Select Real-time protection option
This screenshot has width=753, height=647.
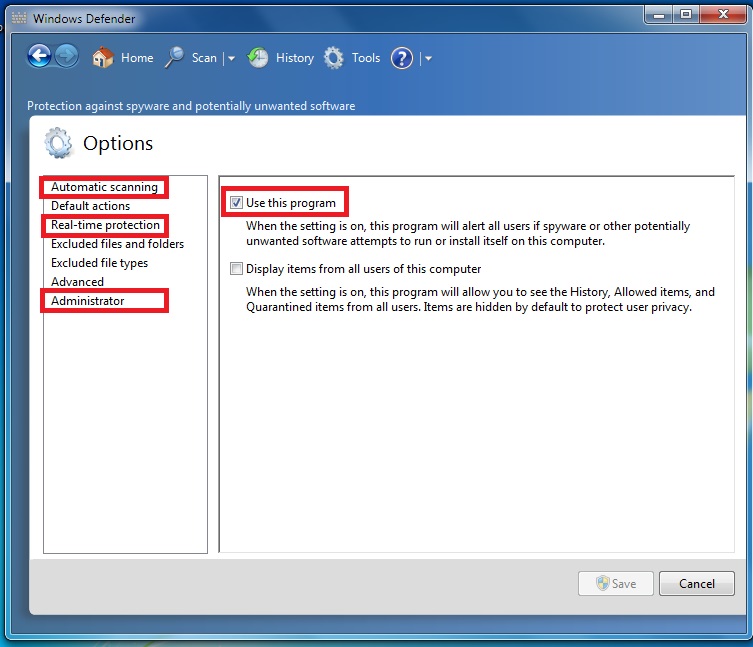click(105, 225)
